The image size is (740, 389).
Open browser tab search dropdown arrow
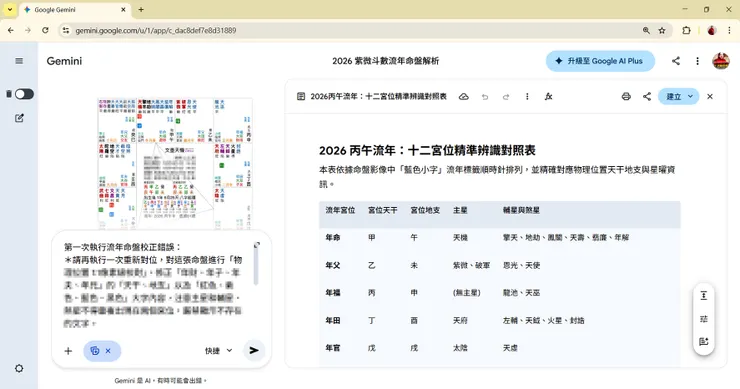pos(9,9)
